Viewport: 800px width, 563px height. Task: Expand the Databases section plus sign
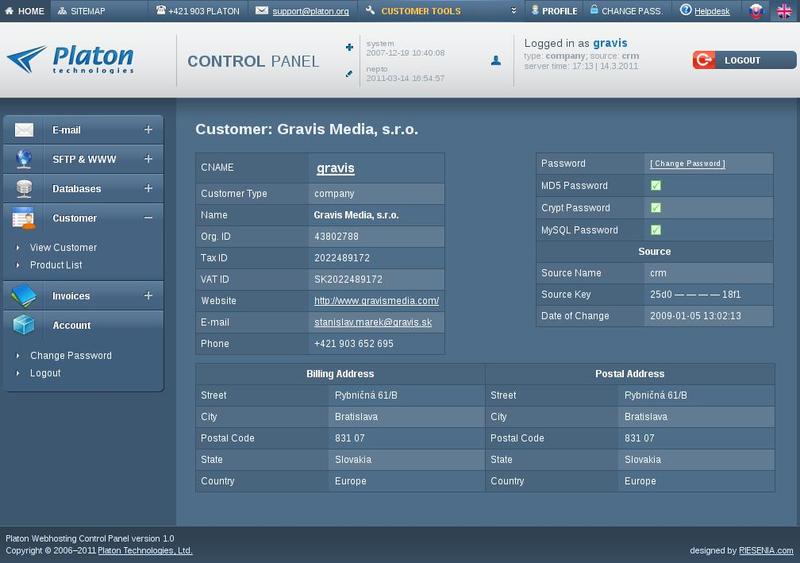pyautogui.click(x=148, y=188)
